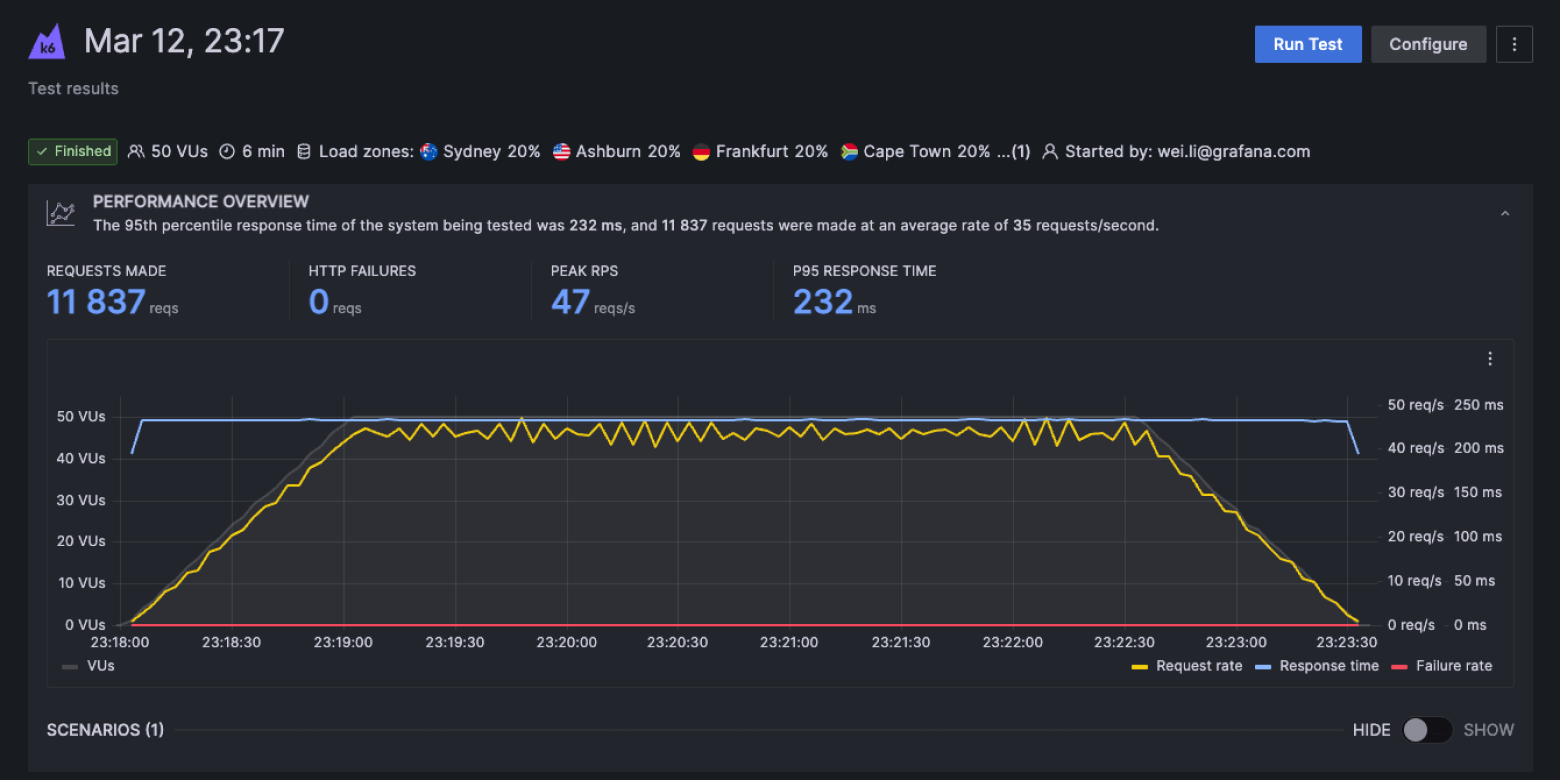
Task: Open the chart panel kebab menu
Action: point(1490,358)
